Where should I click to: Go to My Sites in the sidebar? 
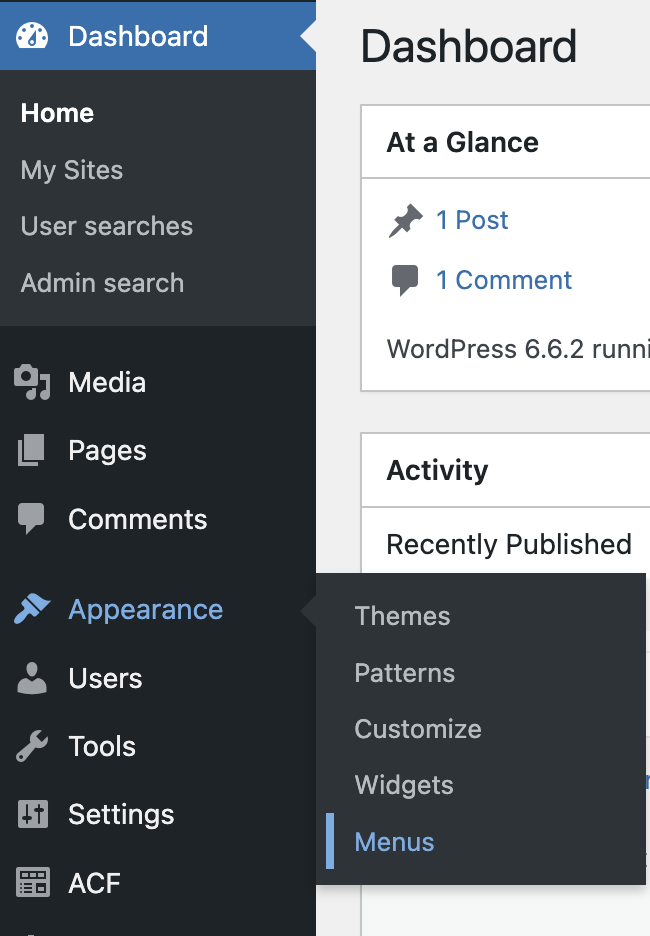(x=72, y=170)
